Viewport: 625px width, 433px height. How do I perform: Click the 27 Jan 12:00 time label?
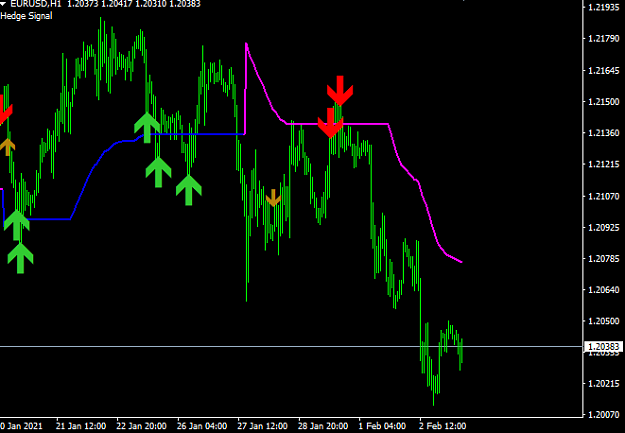[x=263, y=426]
